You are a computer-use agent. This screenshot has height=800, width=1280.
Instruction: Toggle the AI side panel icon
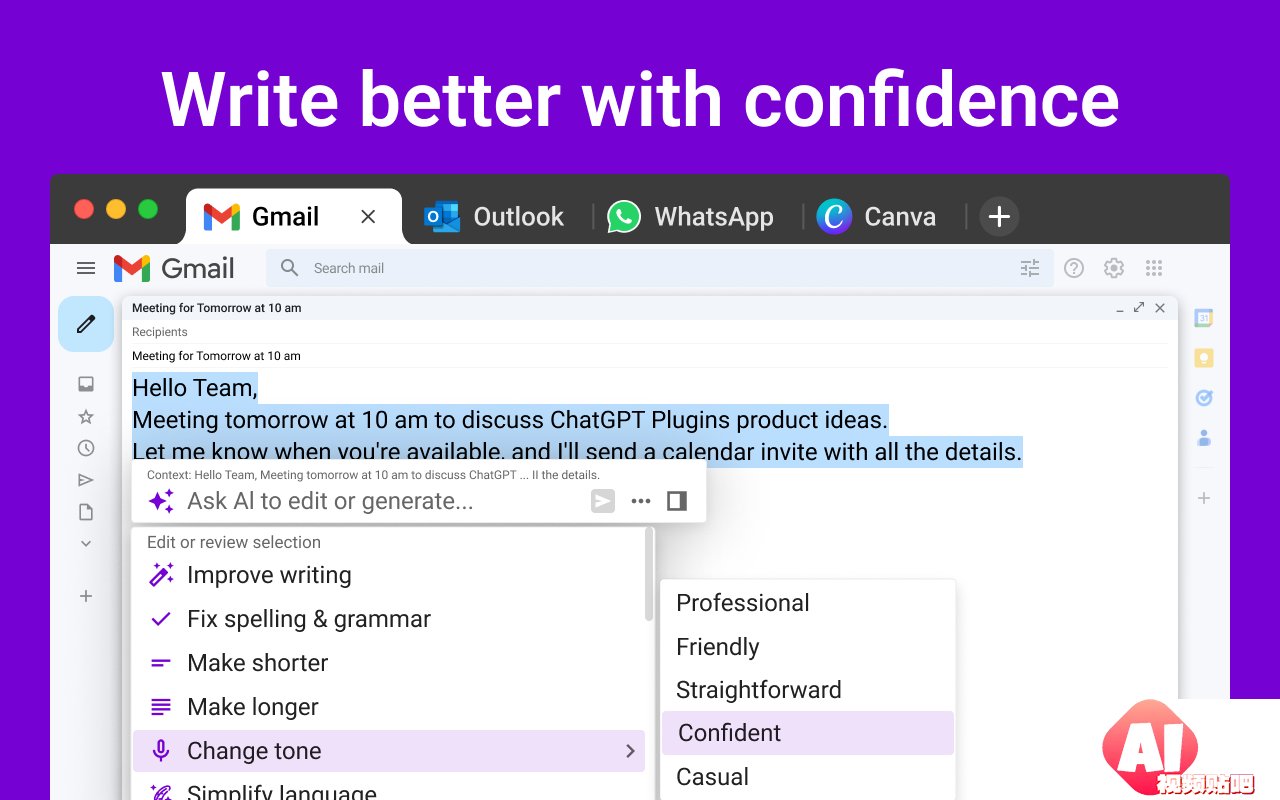coord(677,501)
